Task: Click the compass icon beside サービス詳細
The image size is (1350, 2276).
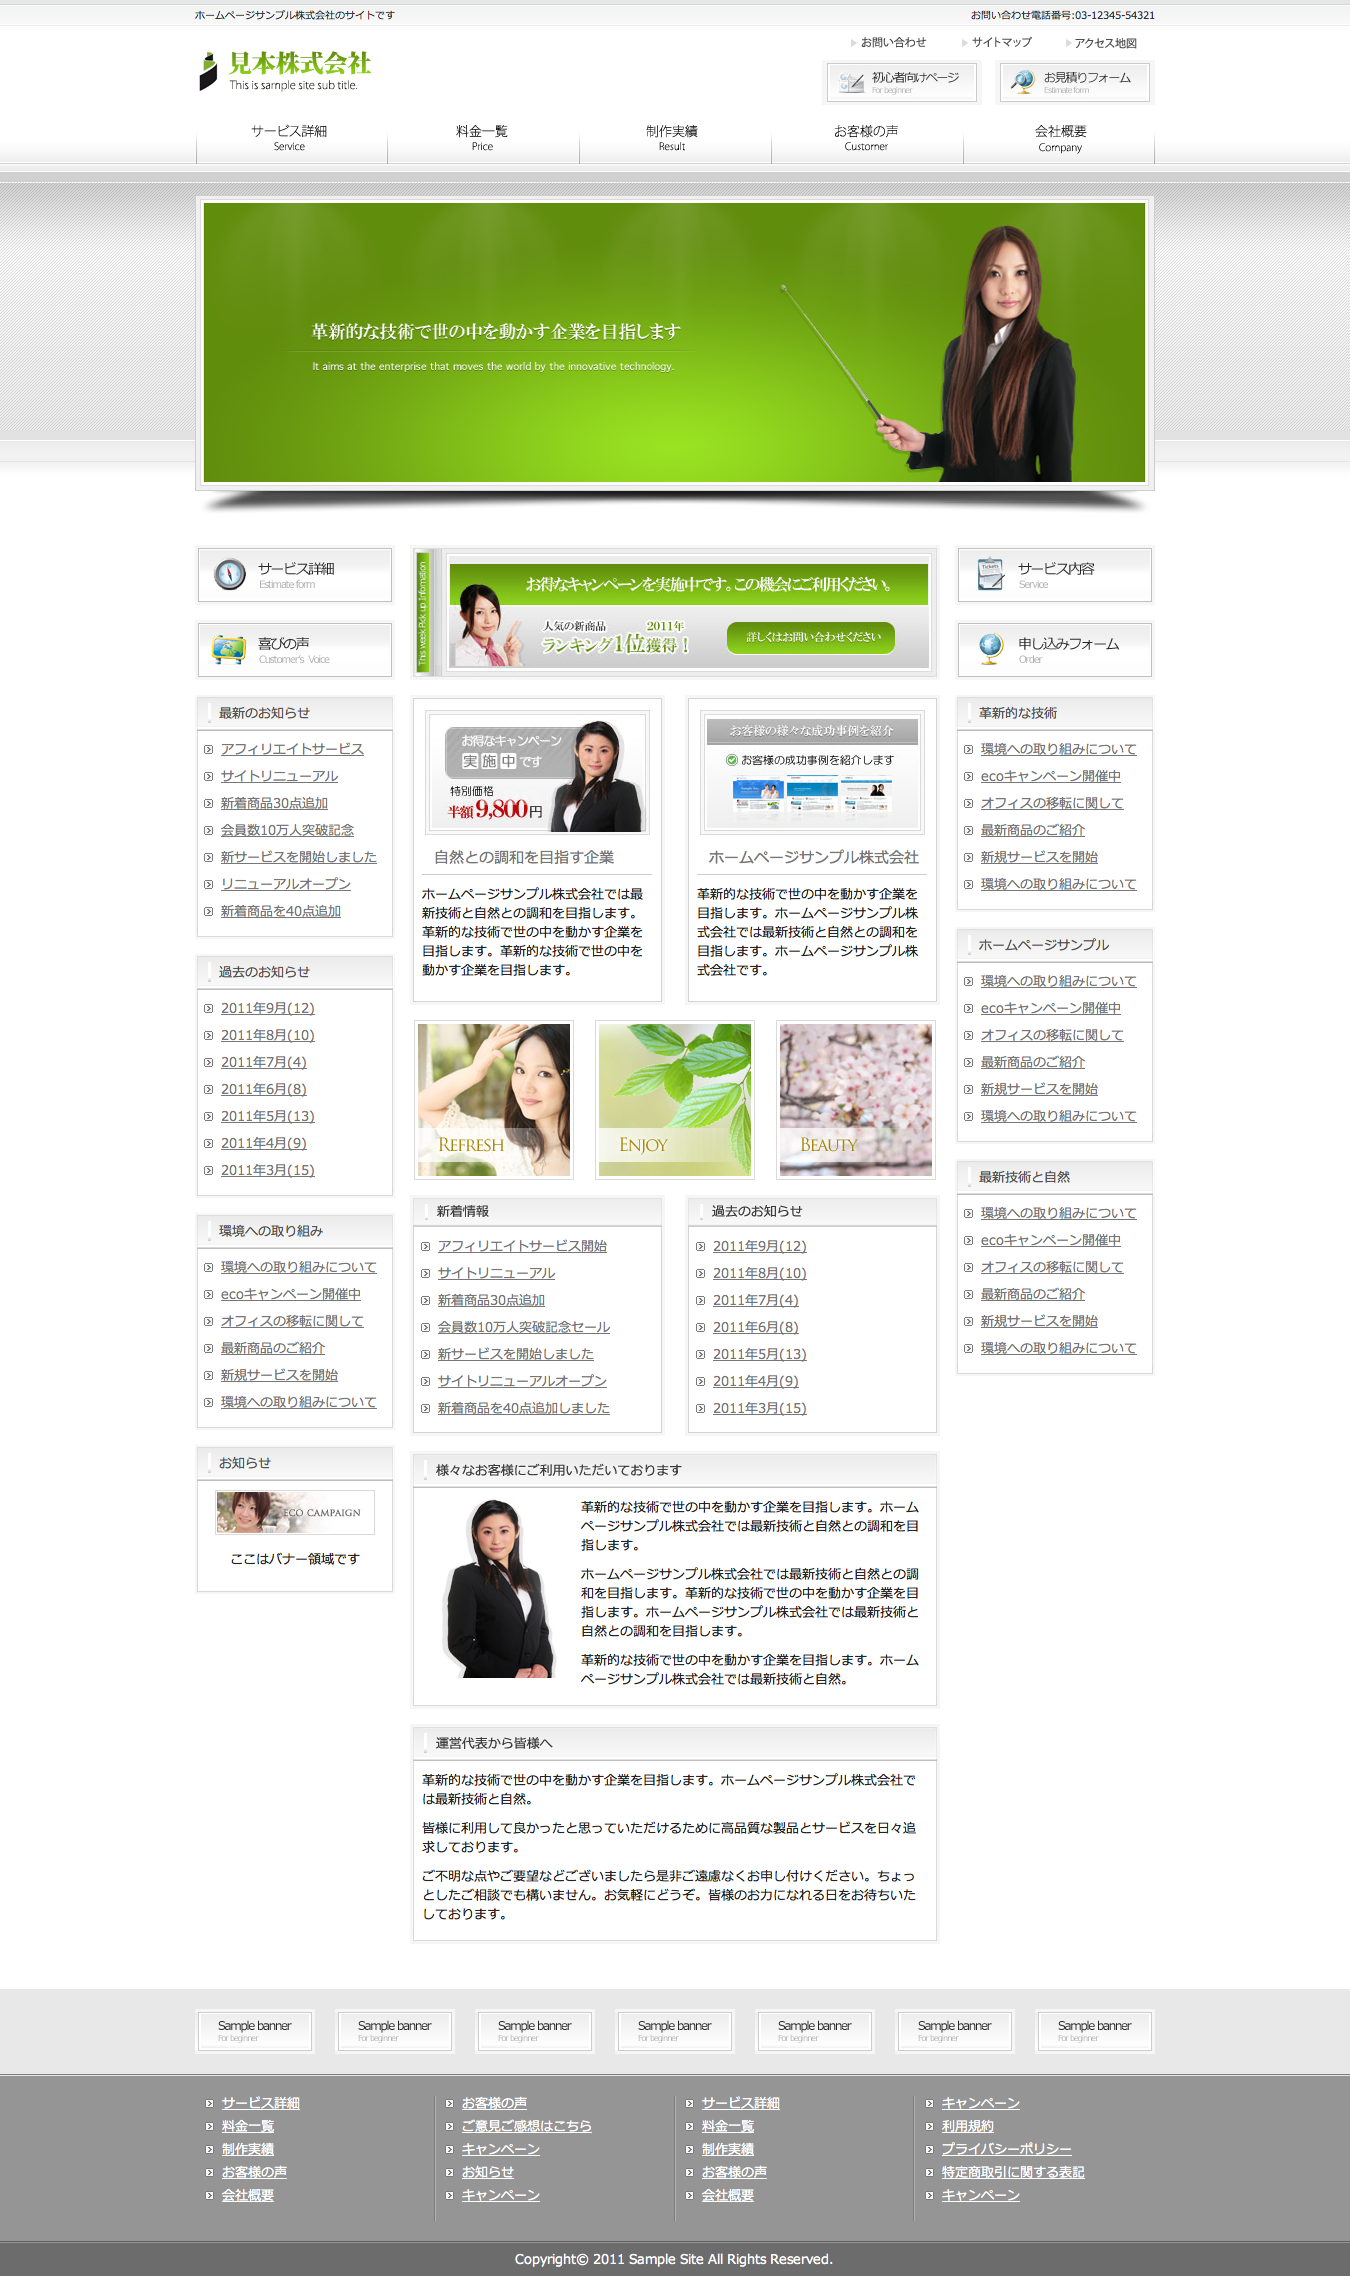Action: (230, 574)
